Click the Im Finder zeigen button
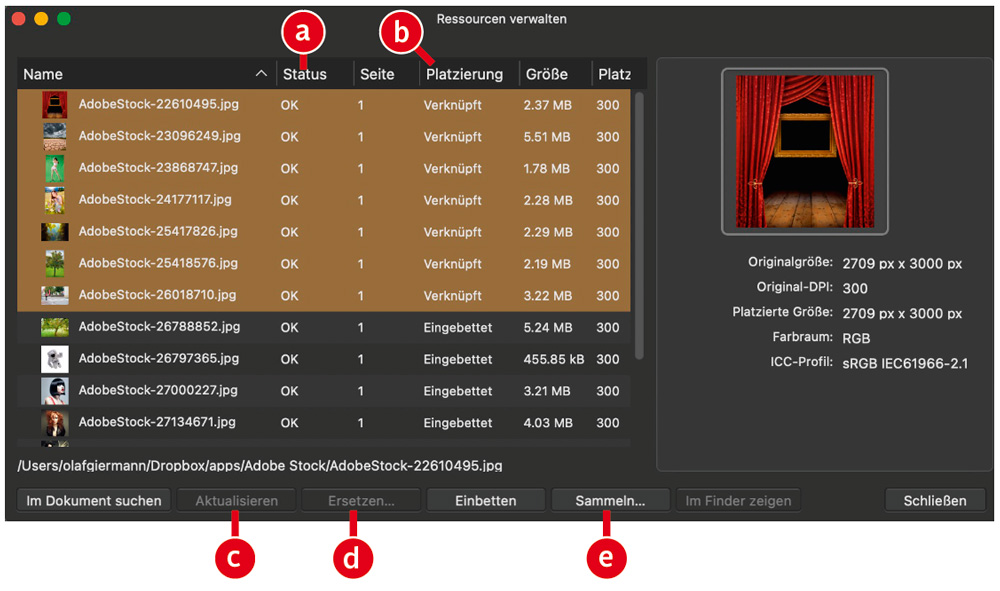1000x591 pixels. coord(738,500)
